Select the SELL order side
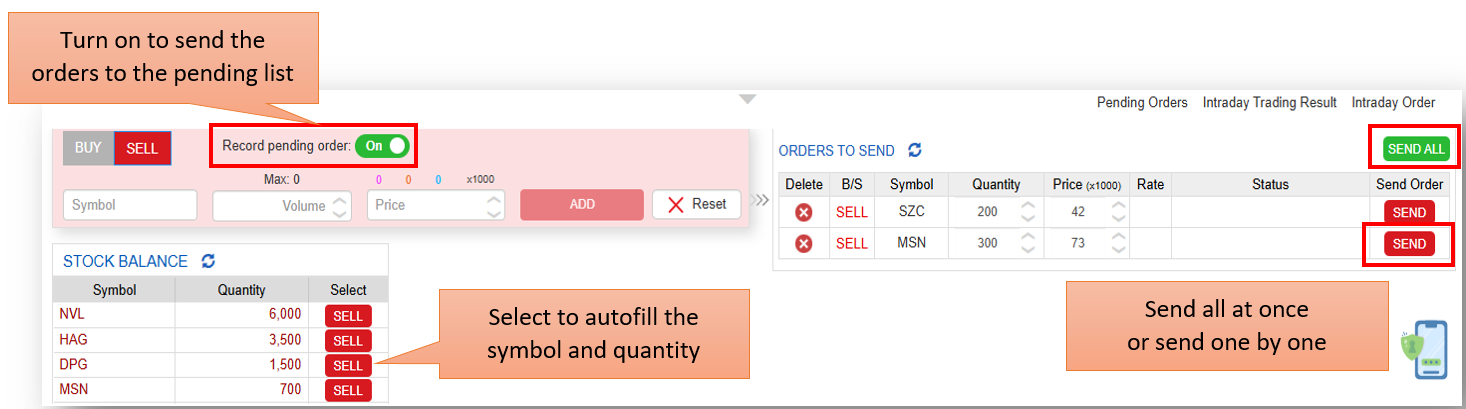This screenshot has height=409, width=1466. point(142,148)
